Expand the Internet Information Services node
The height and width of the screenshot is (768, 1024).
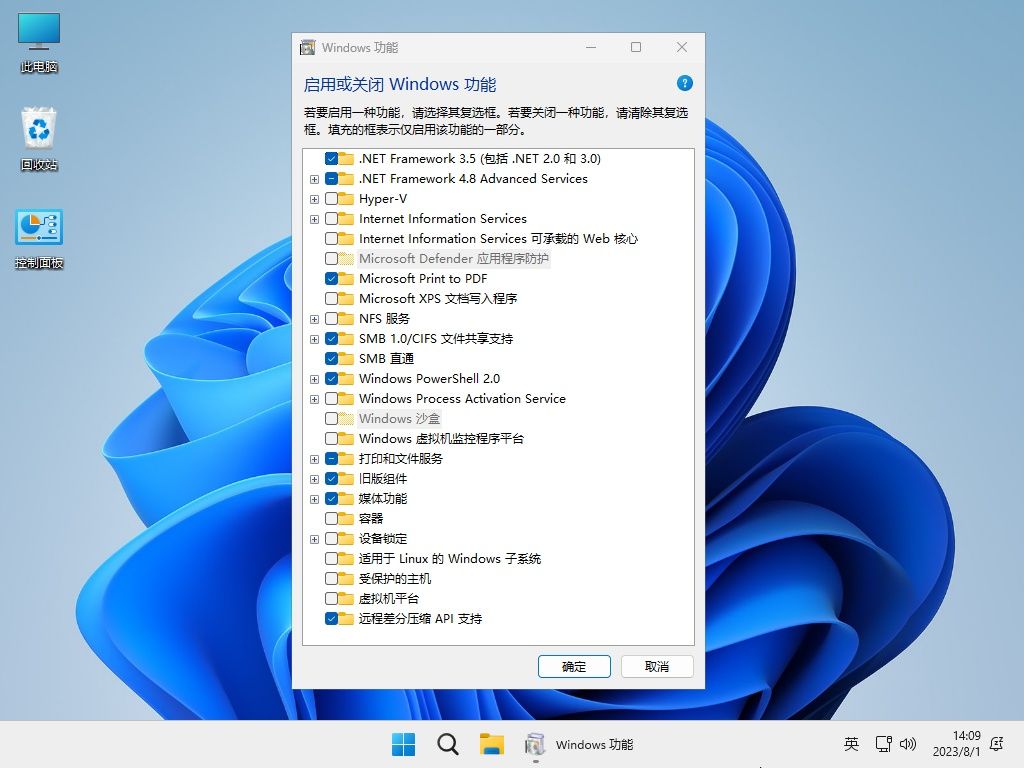[314, 219]
